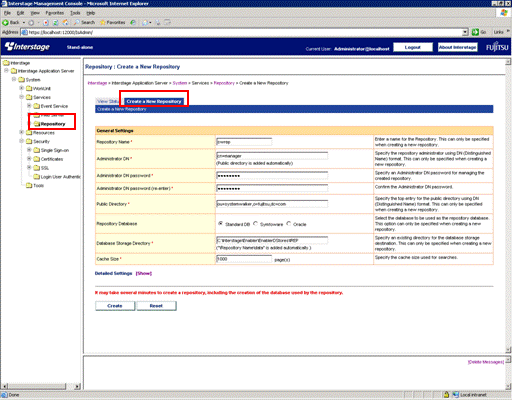Expand the Event Service tree node
The width and height of the screenshot is (512, 400).
click(29, 106)
